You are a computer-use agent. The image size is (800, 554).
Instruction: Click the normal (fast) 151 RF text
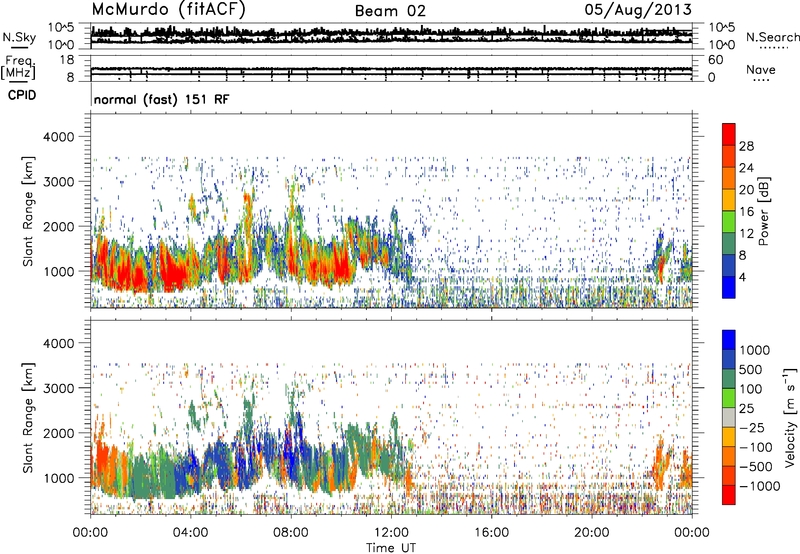click(x=161, y=99)
